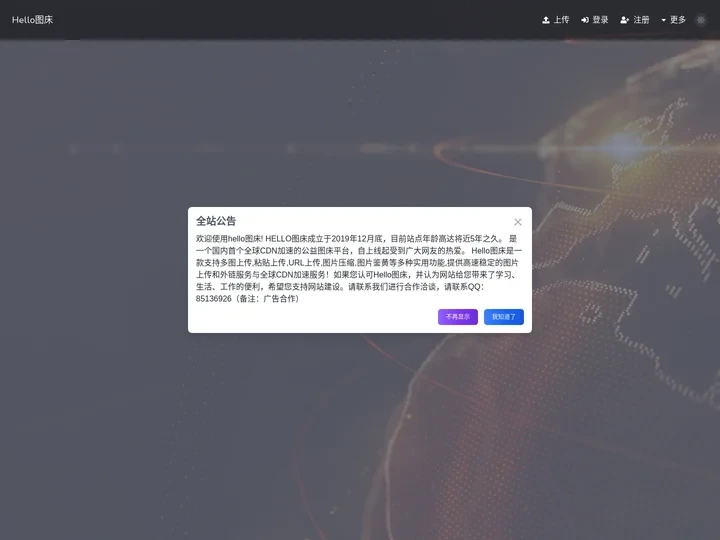The image size is (720, 540).
Task: Close the 全站公告 dialog with X
Action: pyautogui.click(x=518, y=222)
